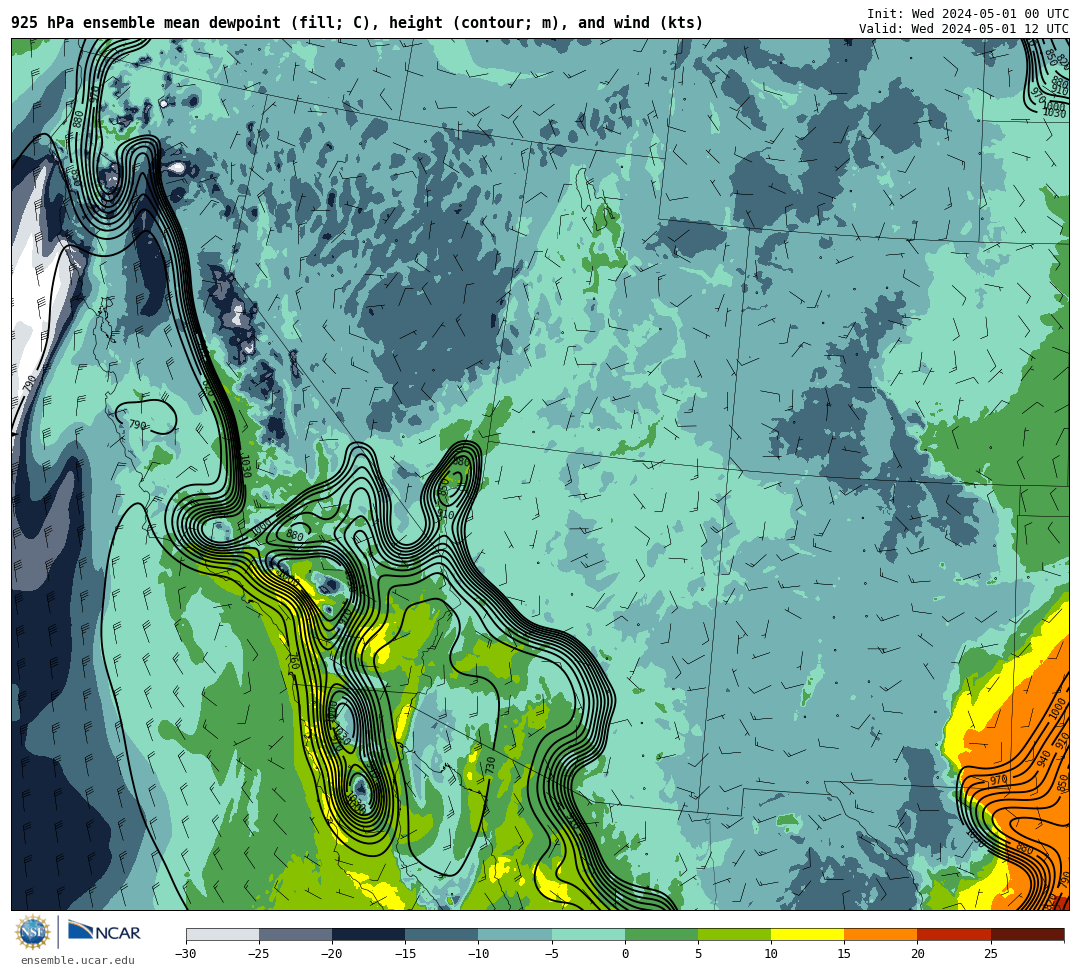Open the ensemble.ucar.edu link text
This screenshot has height=973, width=1080.
click(x=78, y=960)
